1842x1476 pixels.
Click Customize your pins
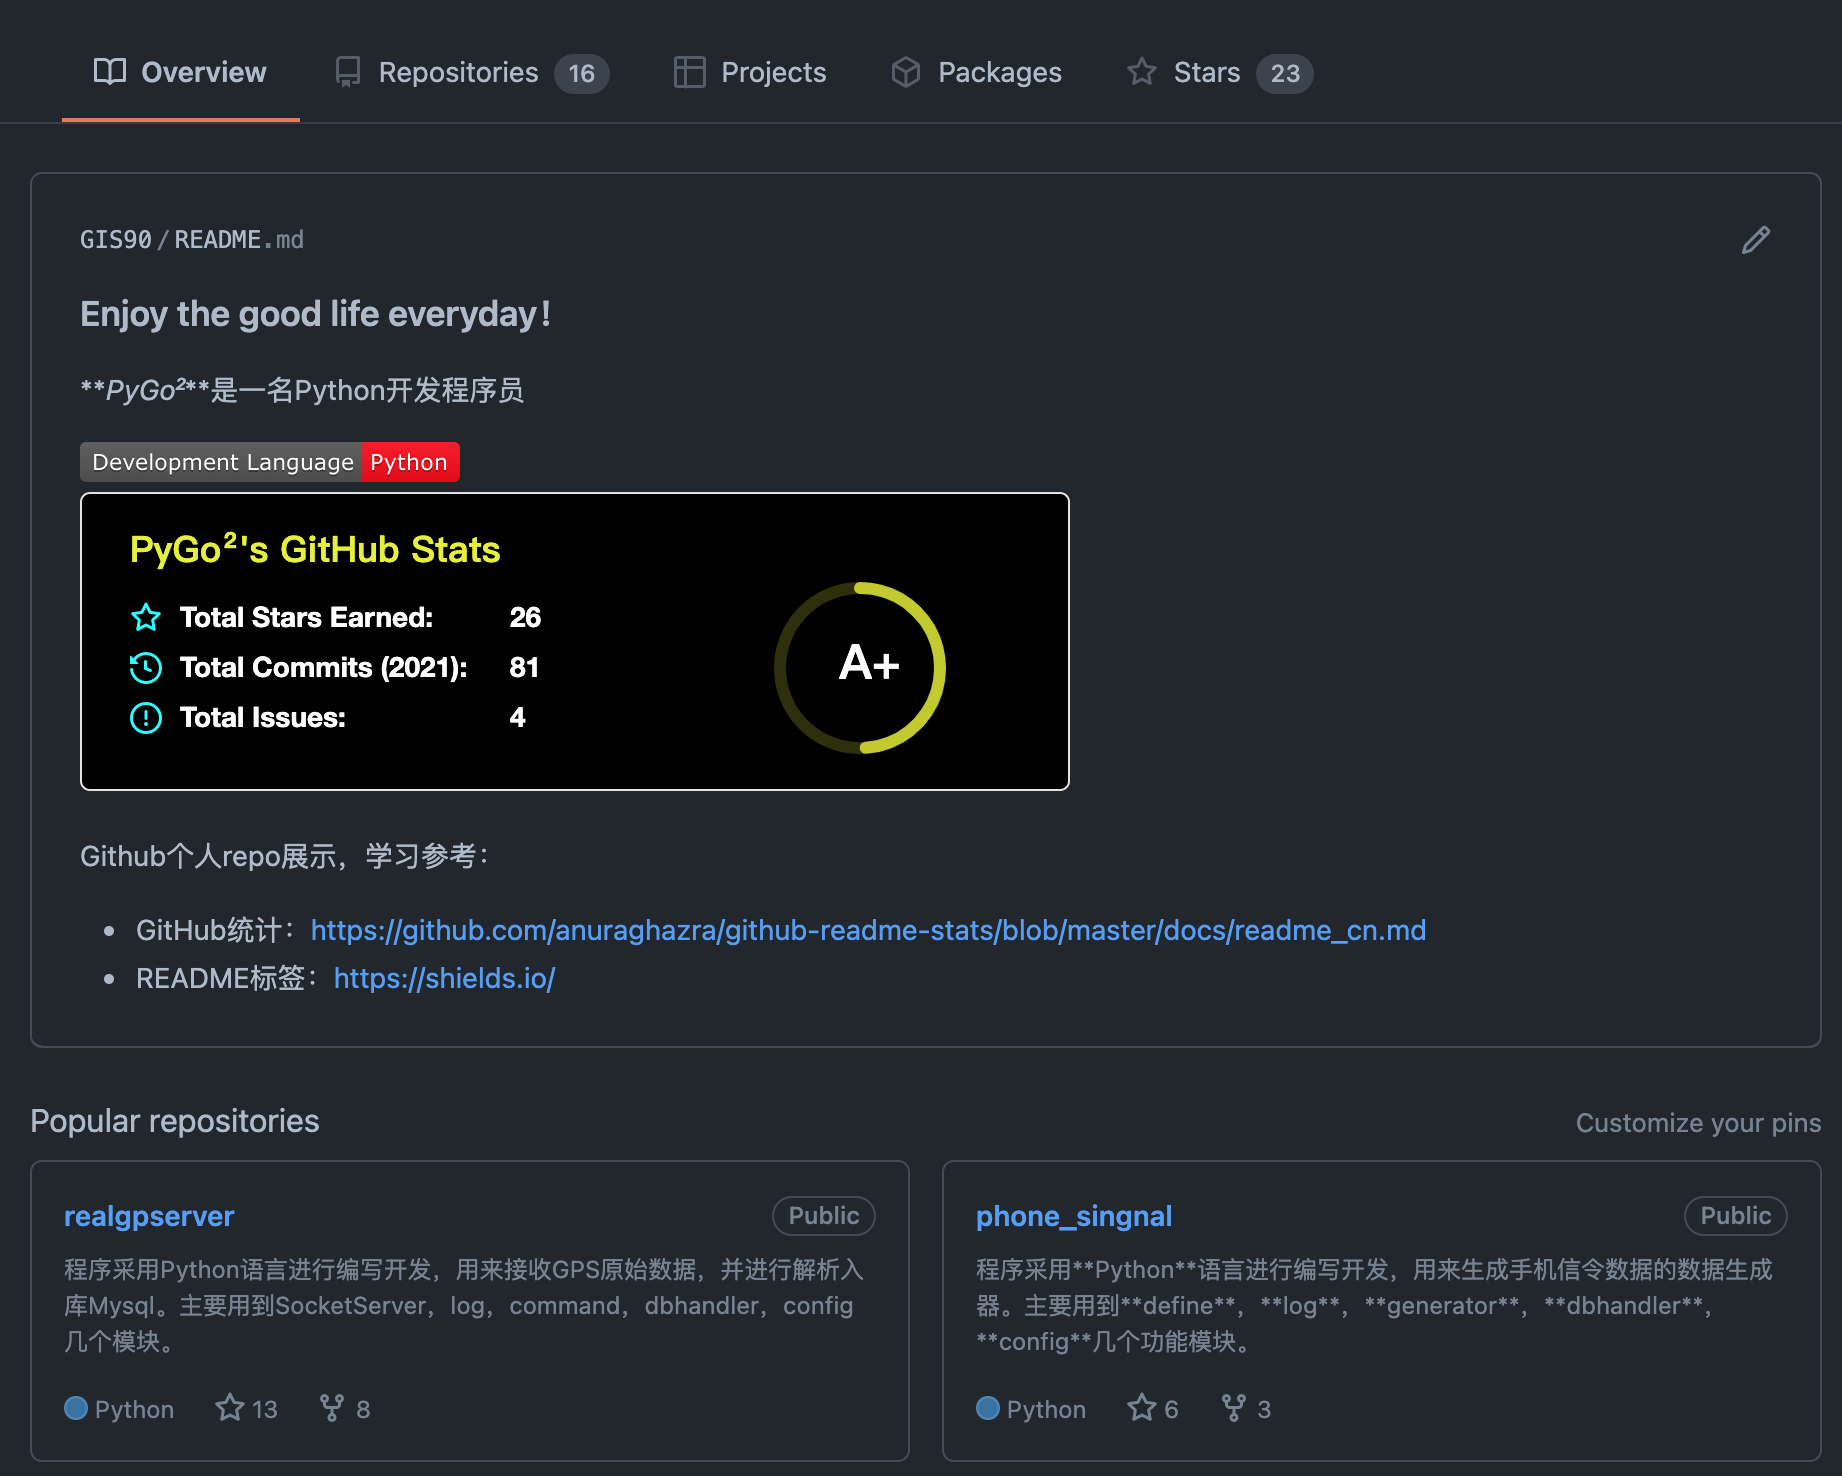pos(1698,1123)
